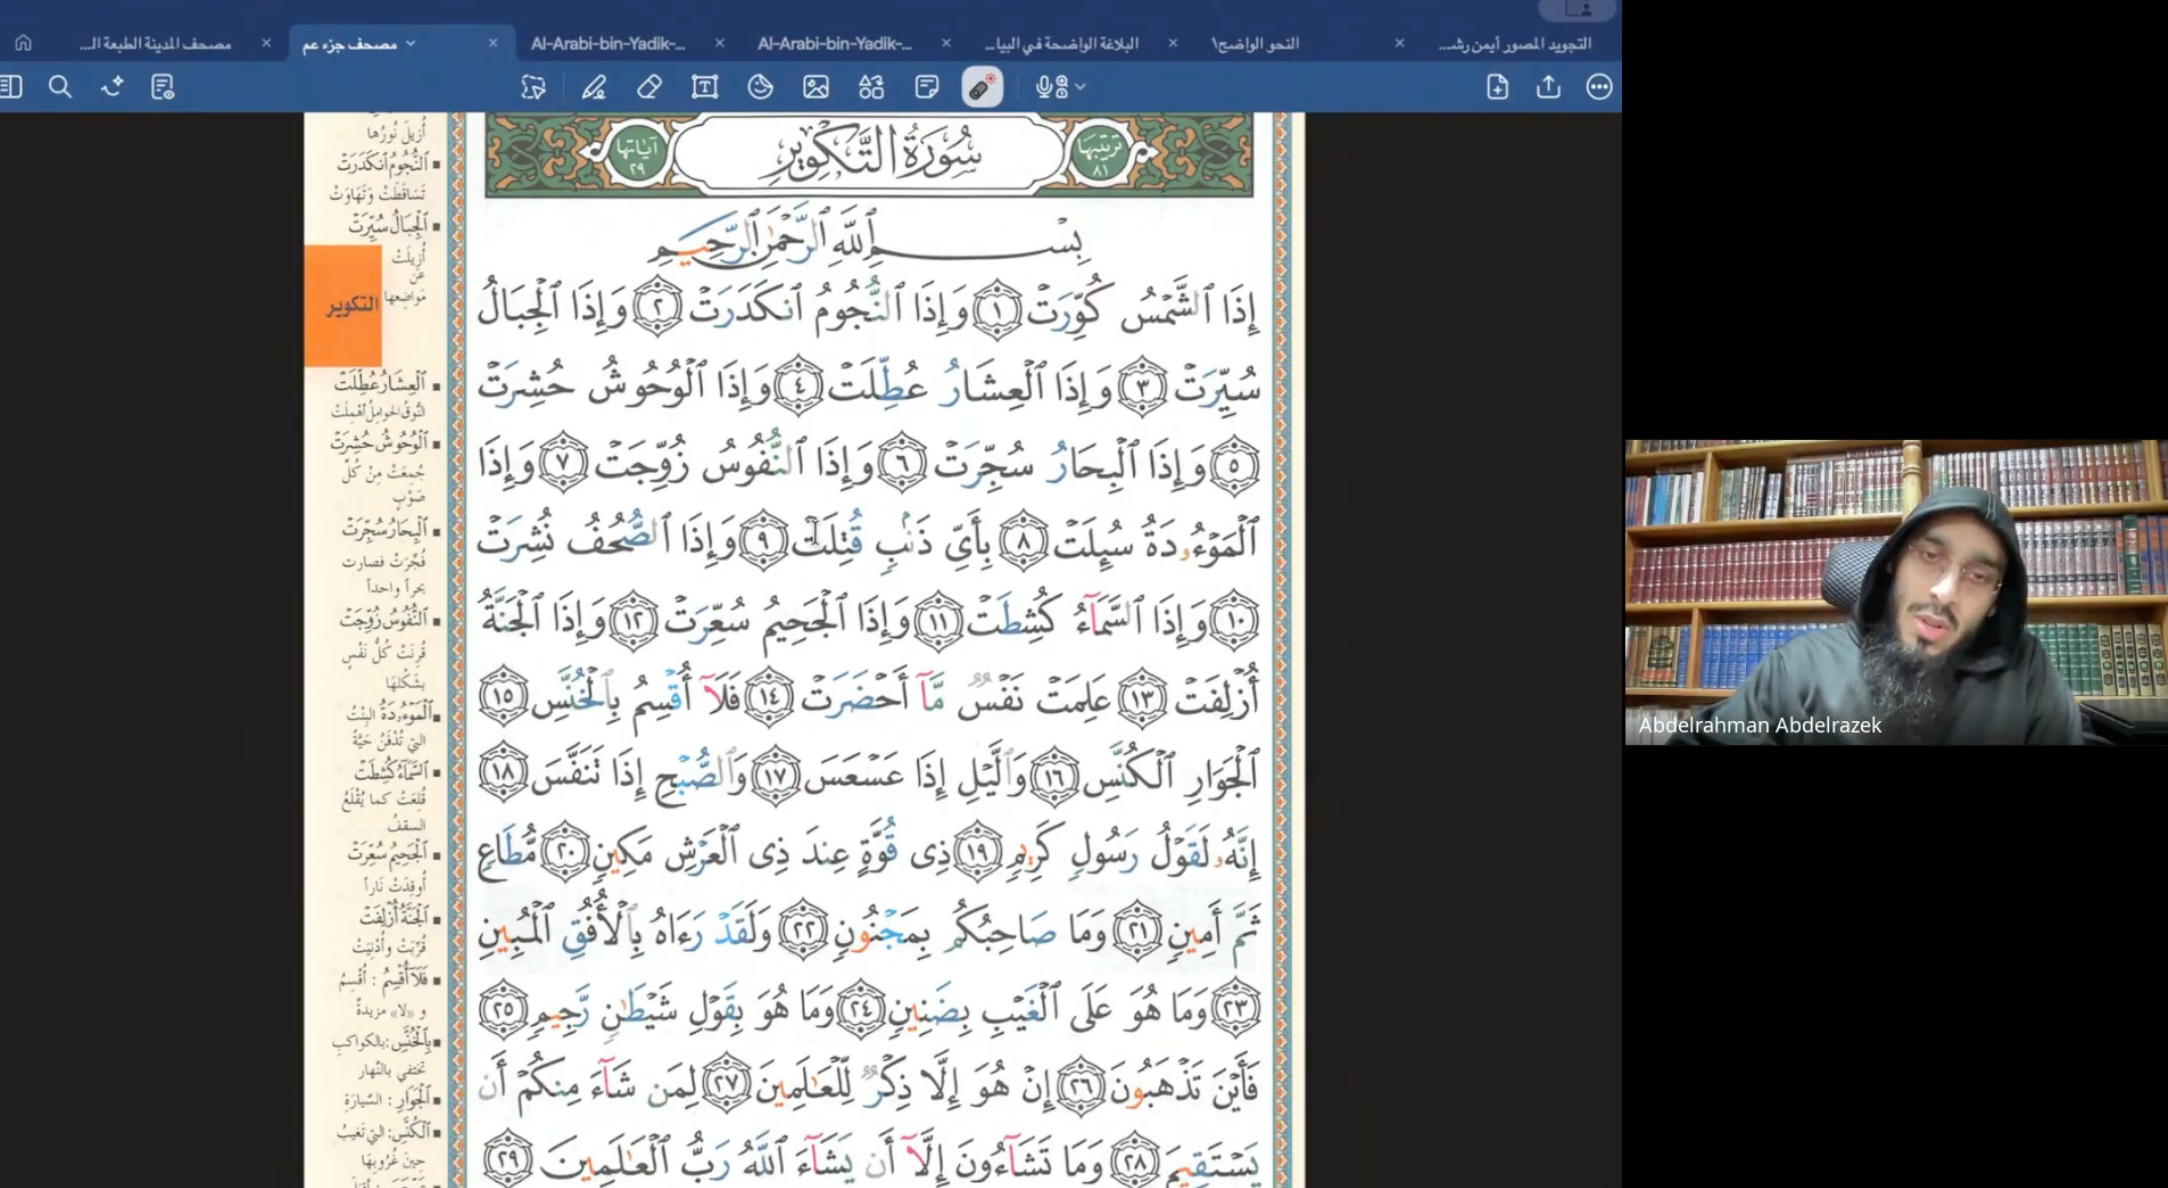The image size is (2168, 1188).
Task: Close the النحو الواضح tab
Action: (1400, 43)
